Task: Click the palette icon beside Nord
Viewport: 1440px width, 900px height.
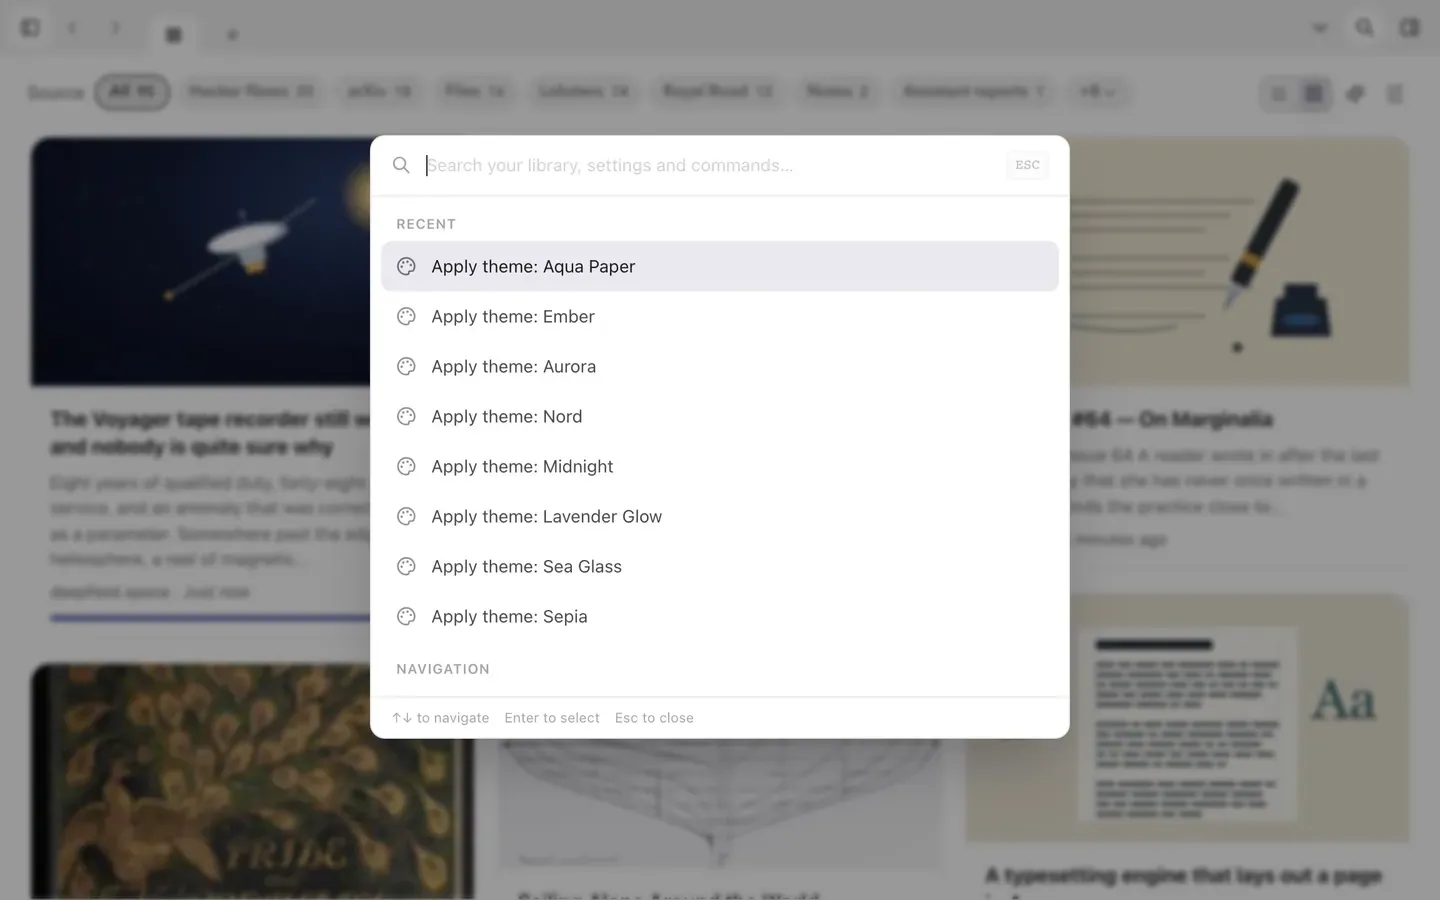Action: click(406, 416)
